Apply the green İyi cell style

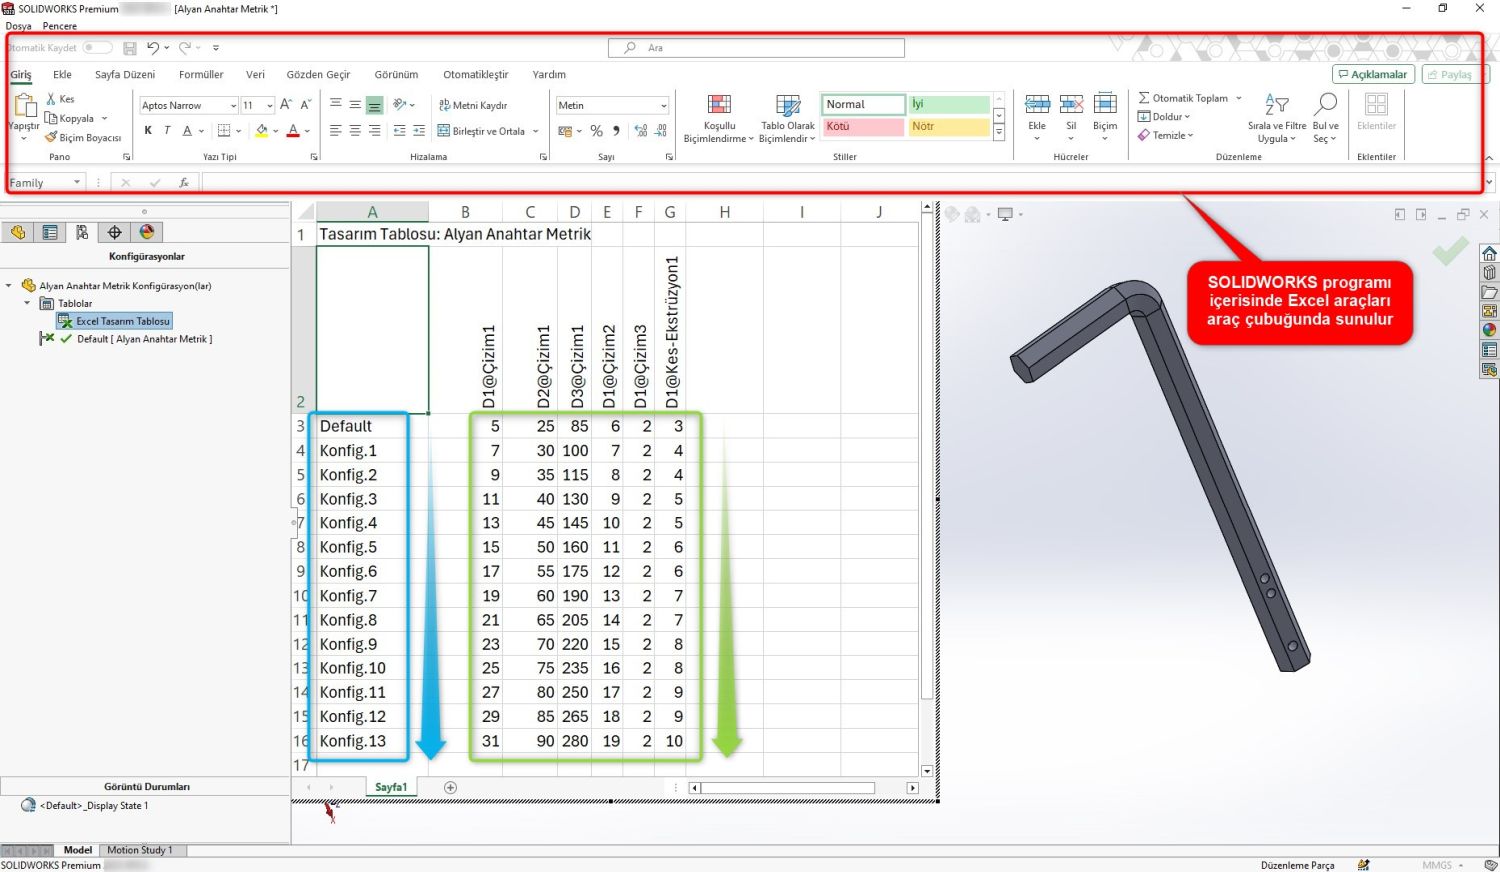(948, 104)
